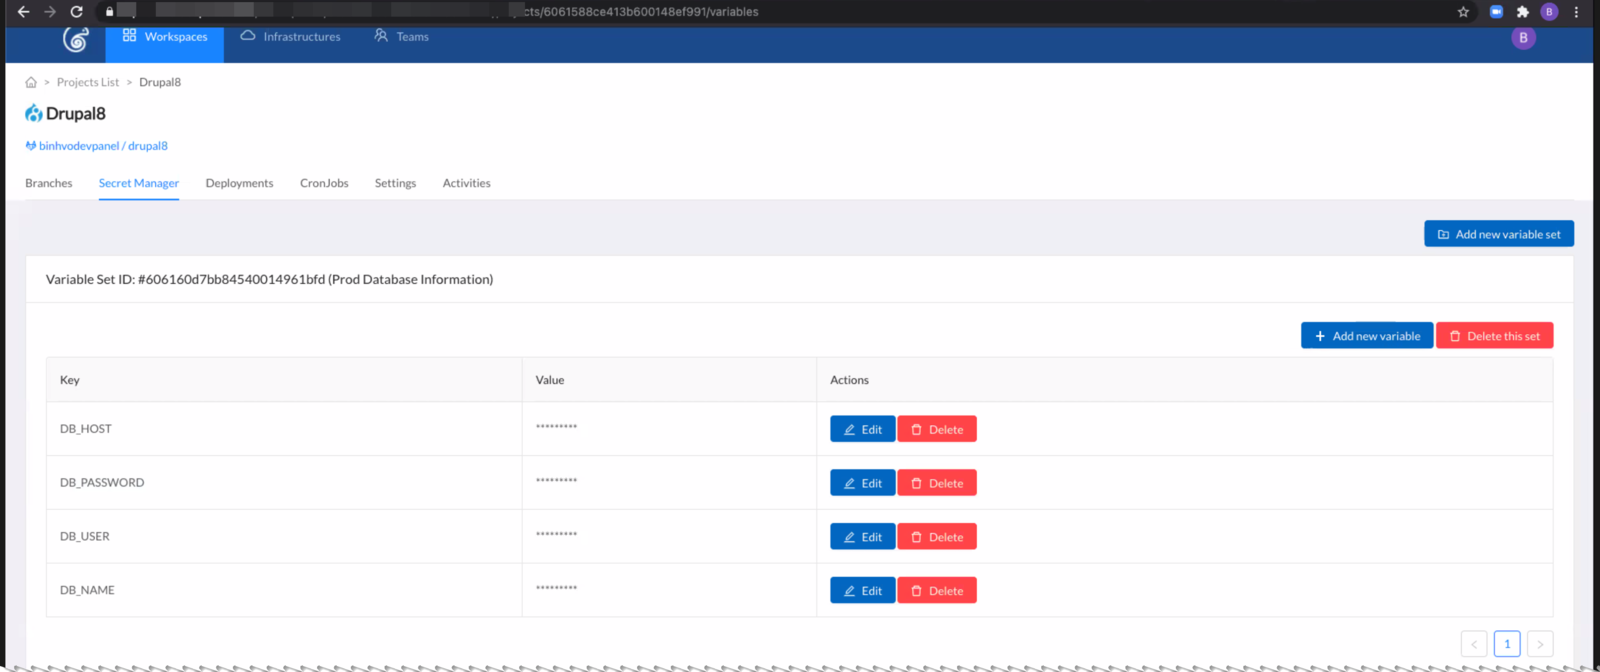Go to next page in pagination
1600x672 pixels.
point(1540,644)
